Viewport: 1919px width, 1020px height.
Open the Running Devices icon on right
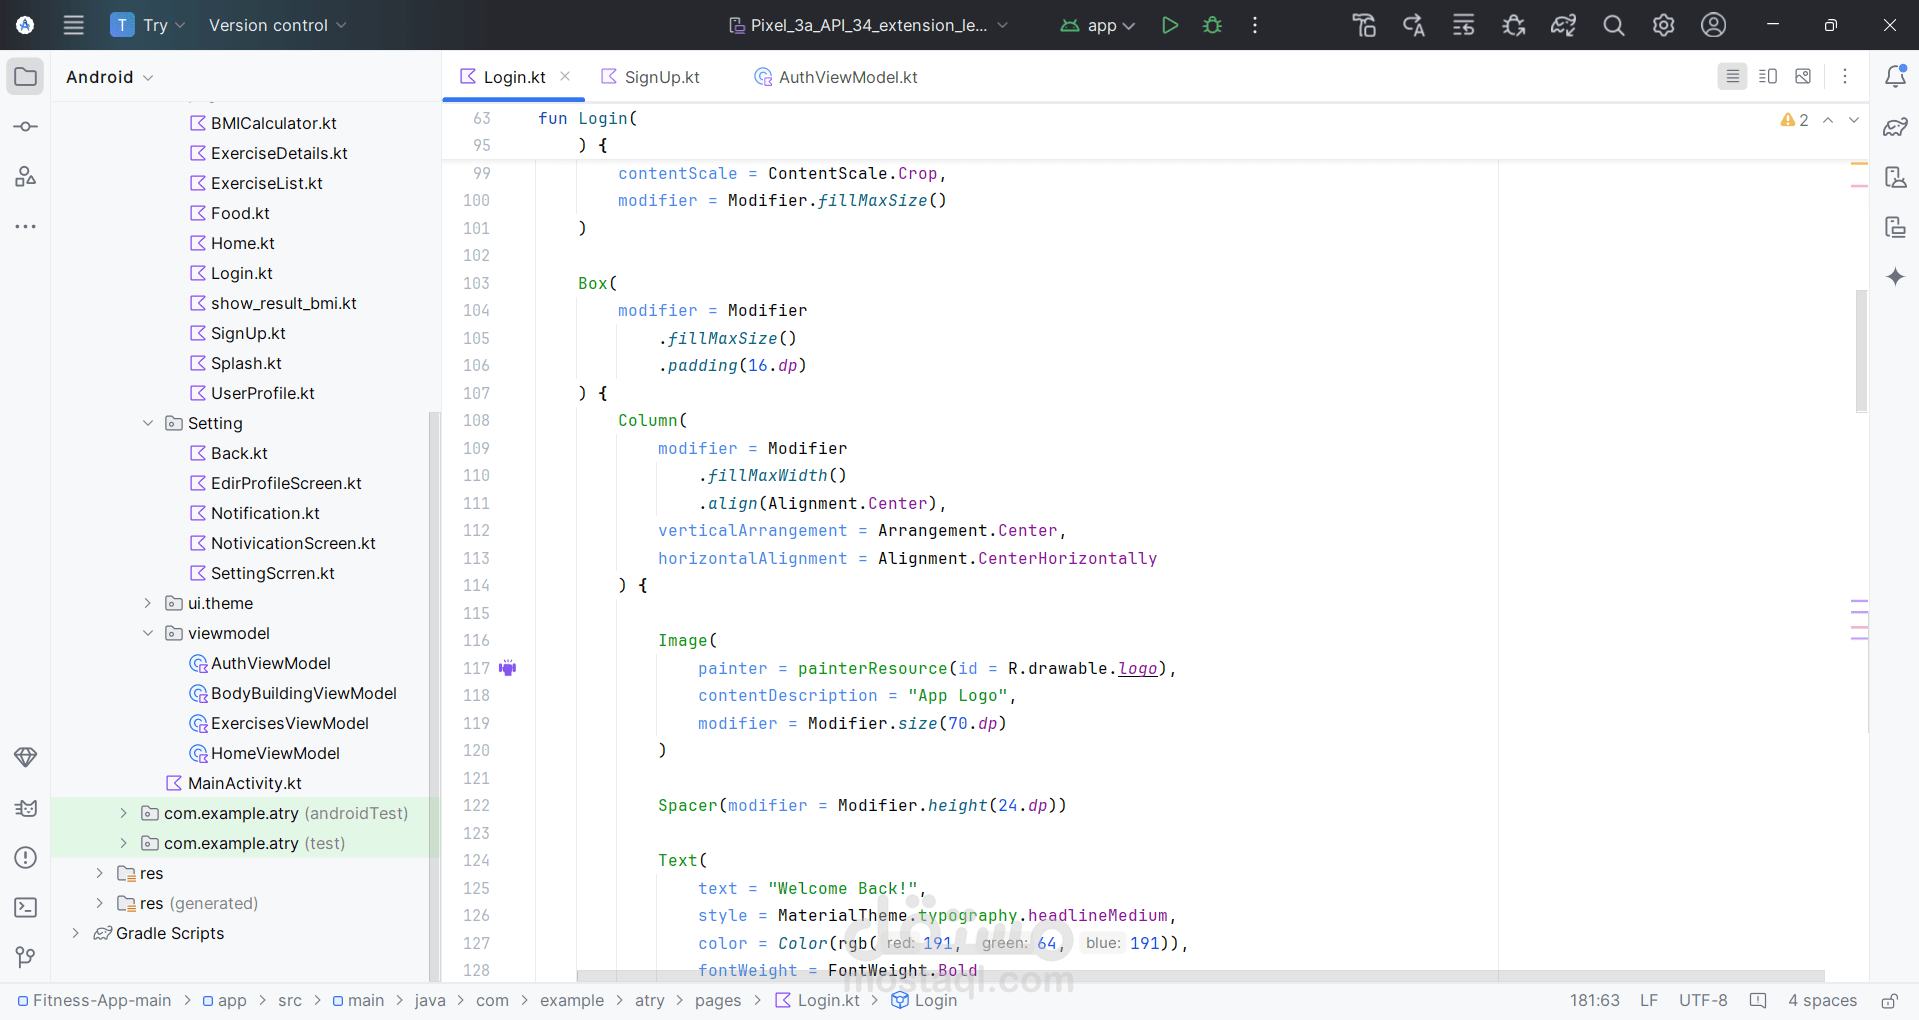(1895, 227)
